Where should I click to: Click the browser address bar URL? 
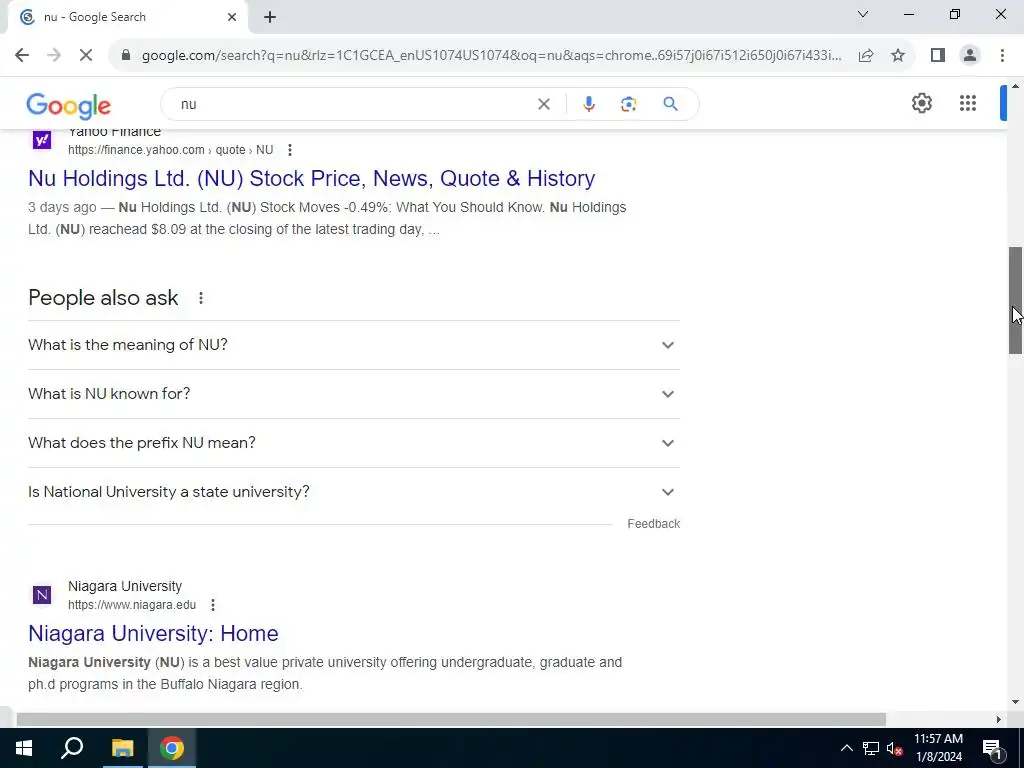coord(491,56)
